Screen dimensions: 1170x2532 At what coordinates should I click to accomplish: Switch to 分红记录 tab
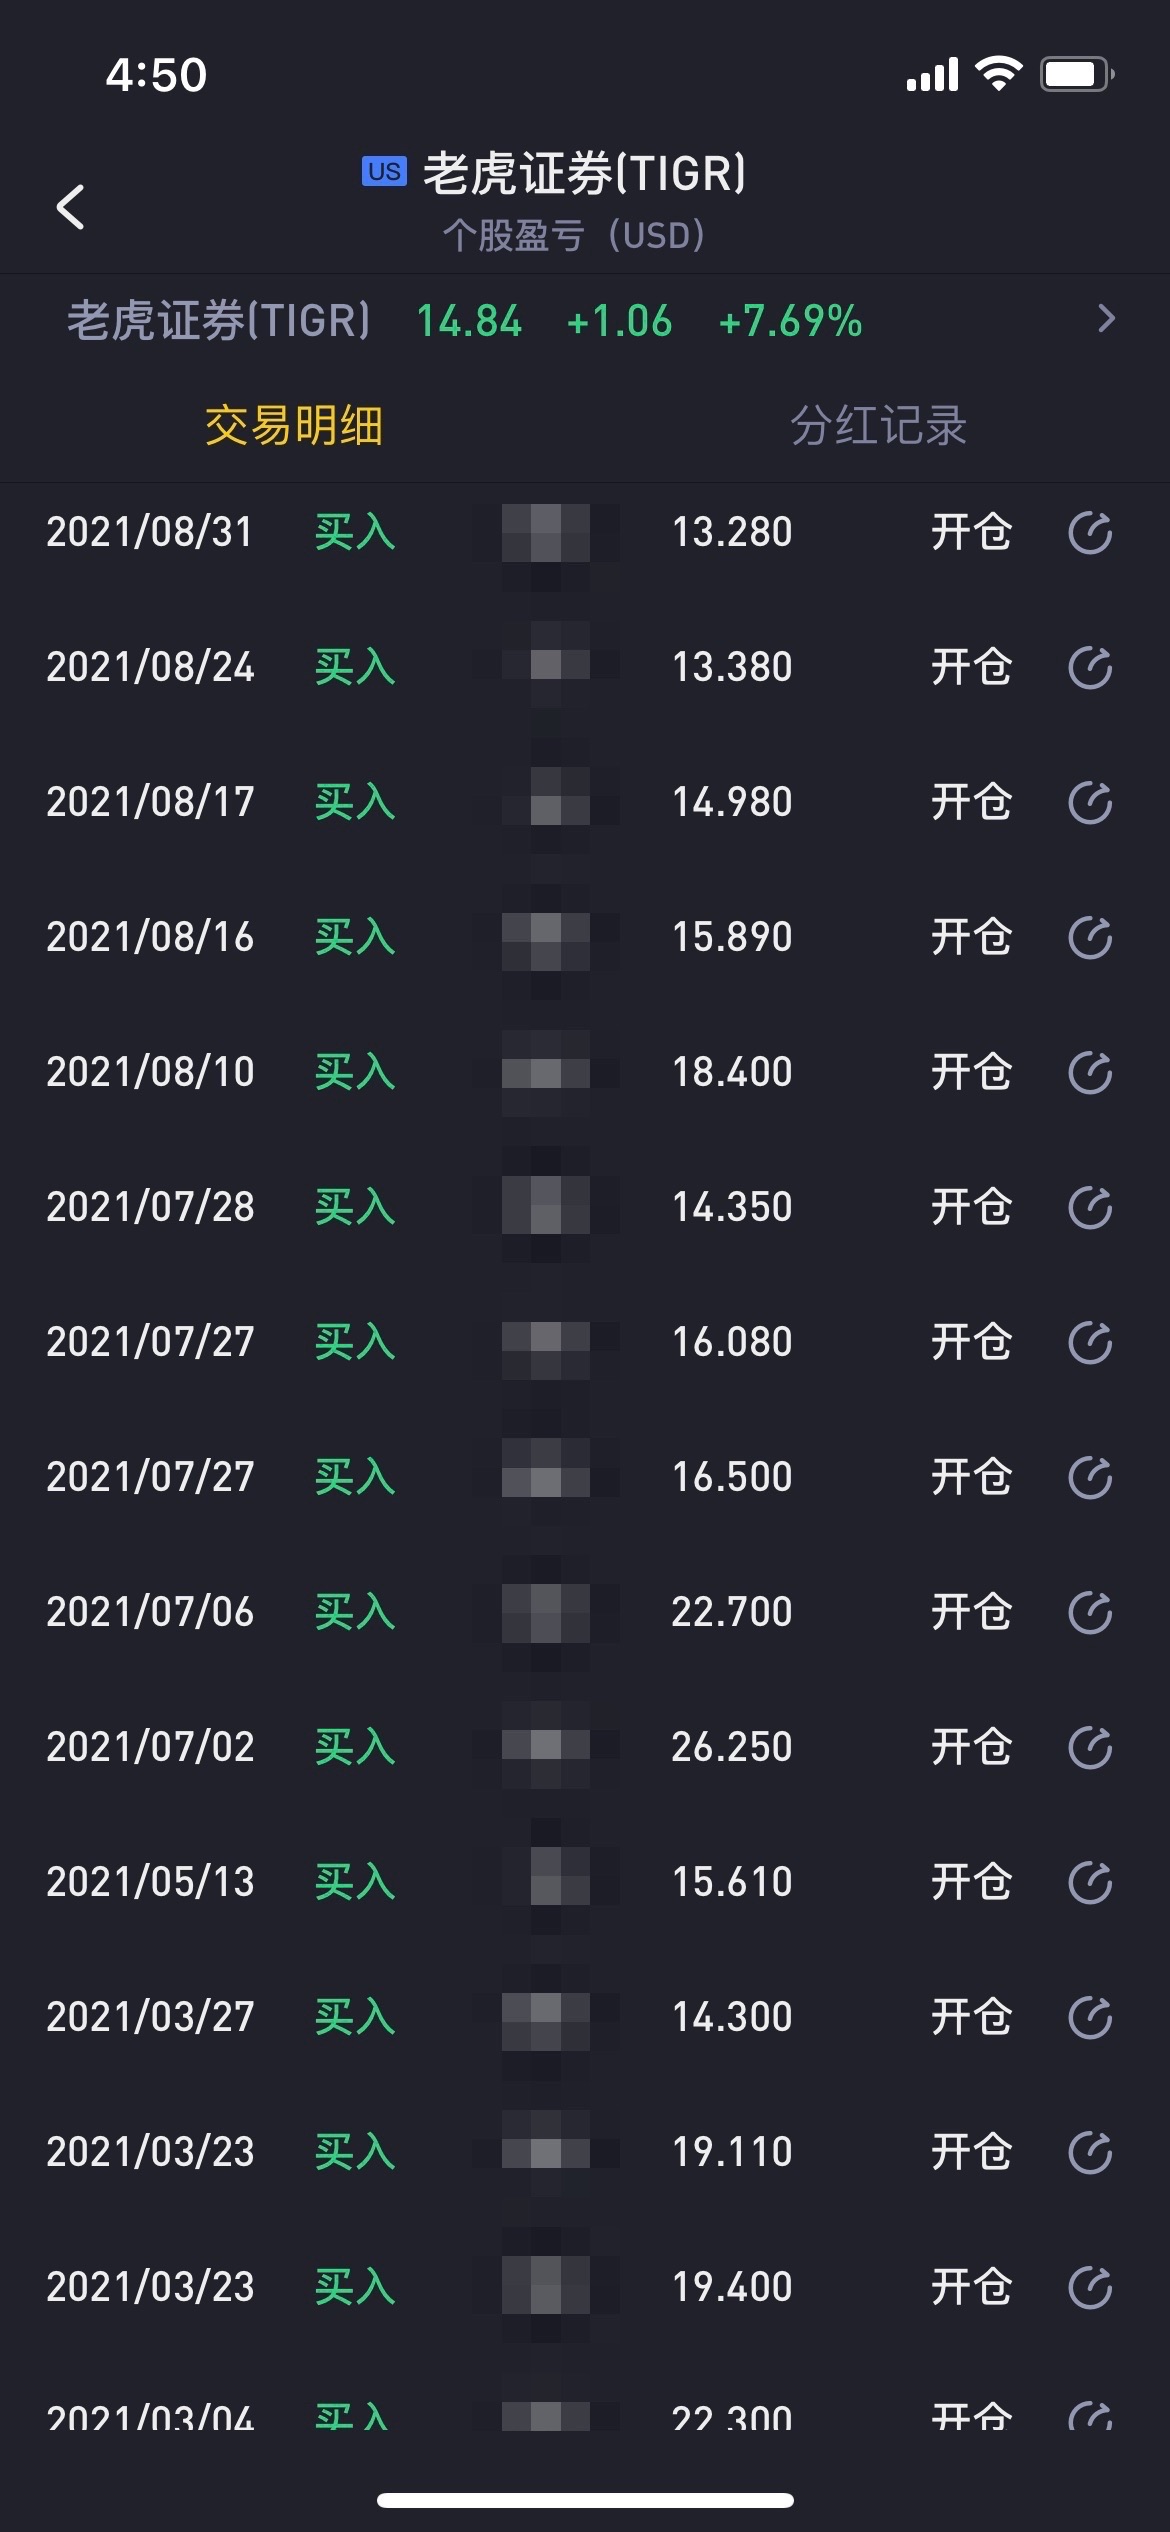(878, 426)
